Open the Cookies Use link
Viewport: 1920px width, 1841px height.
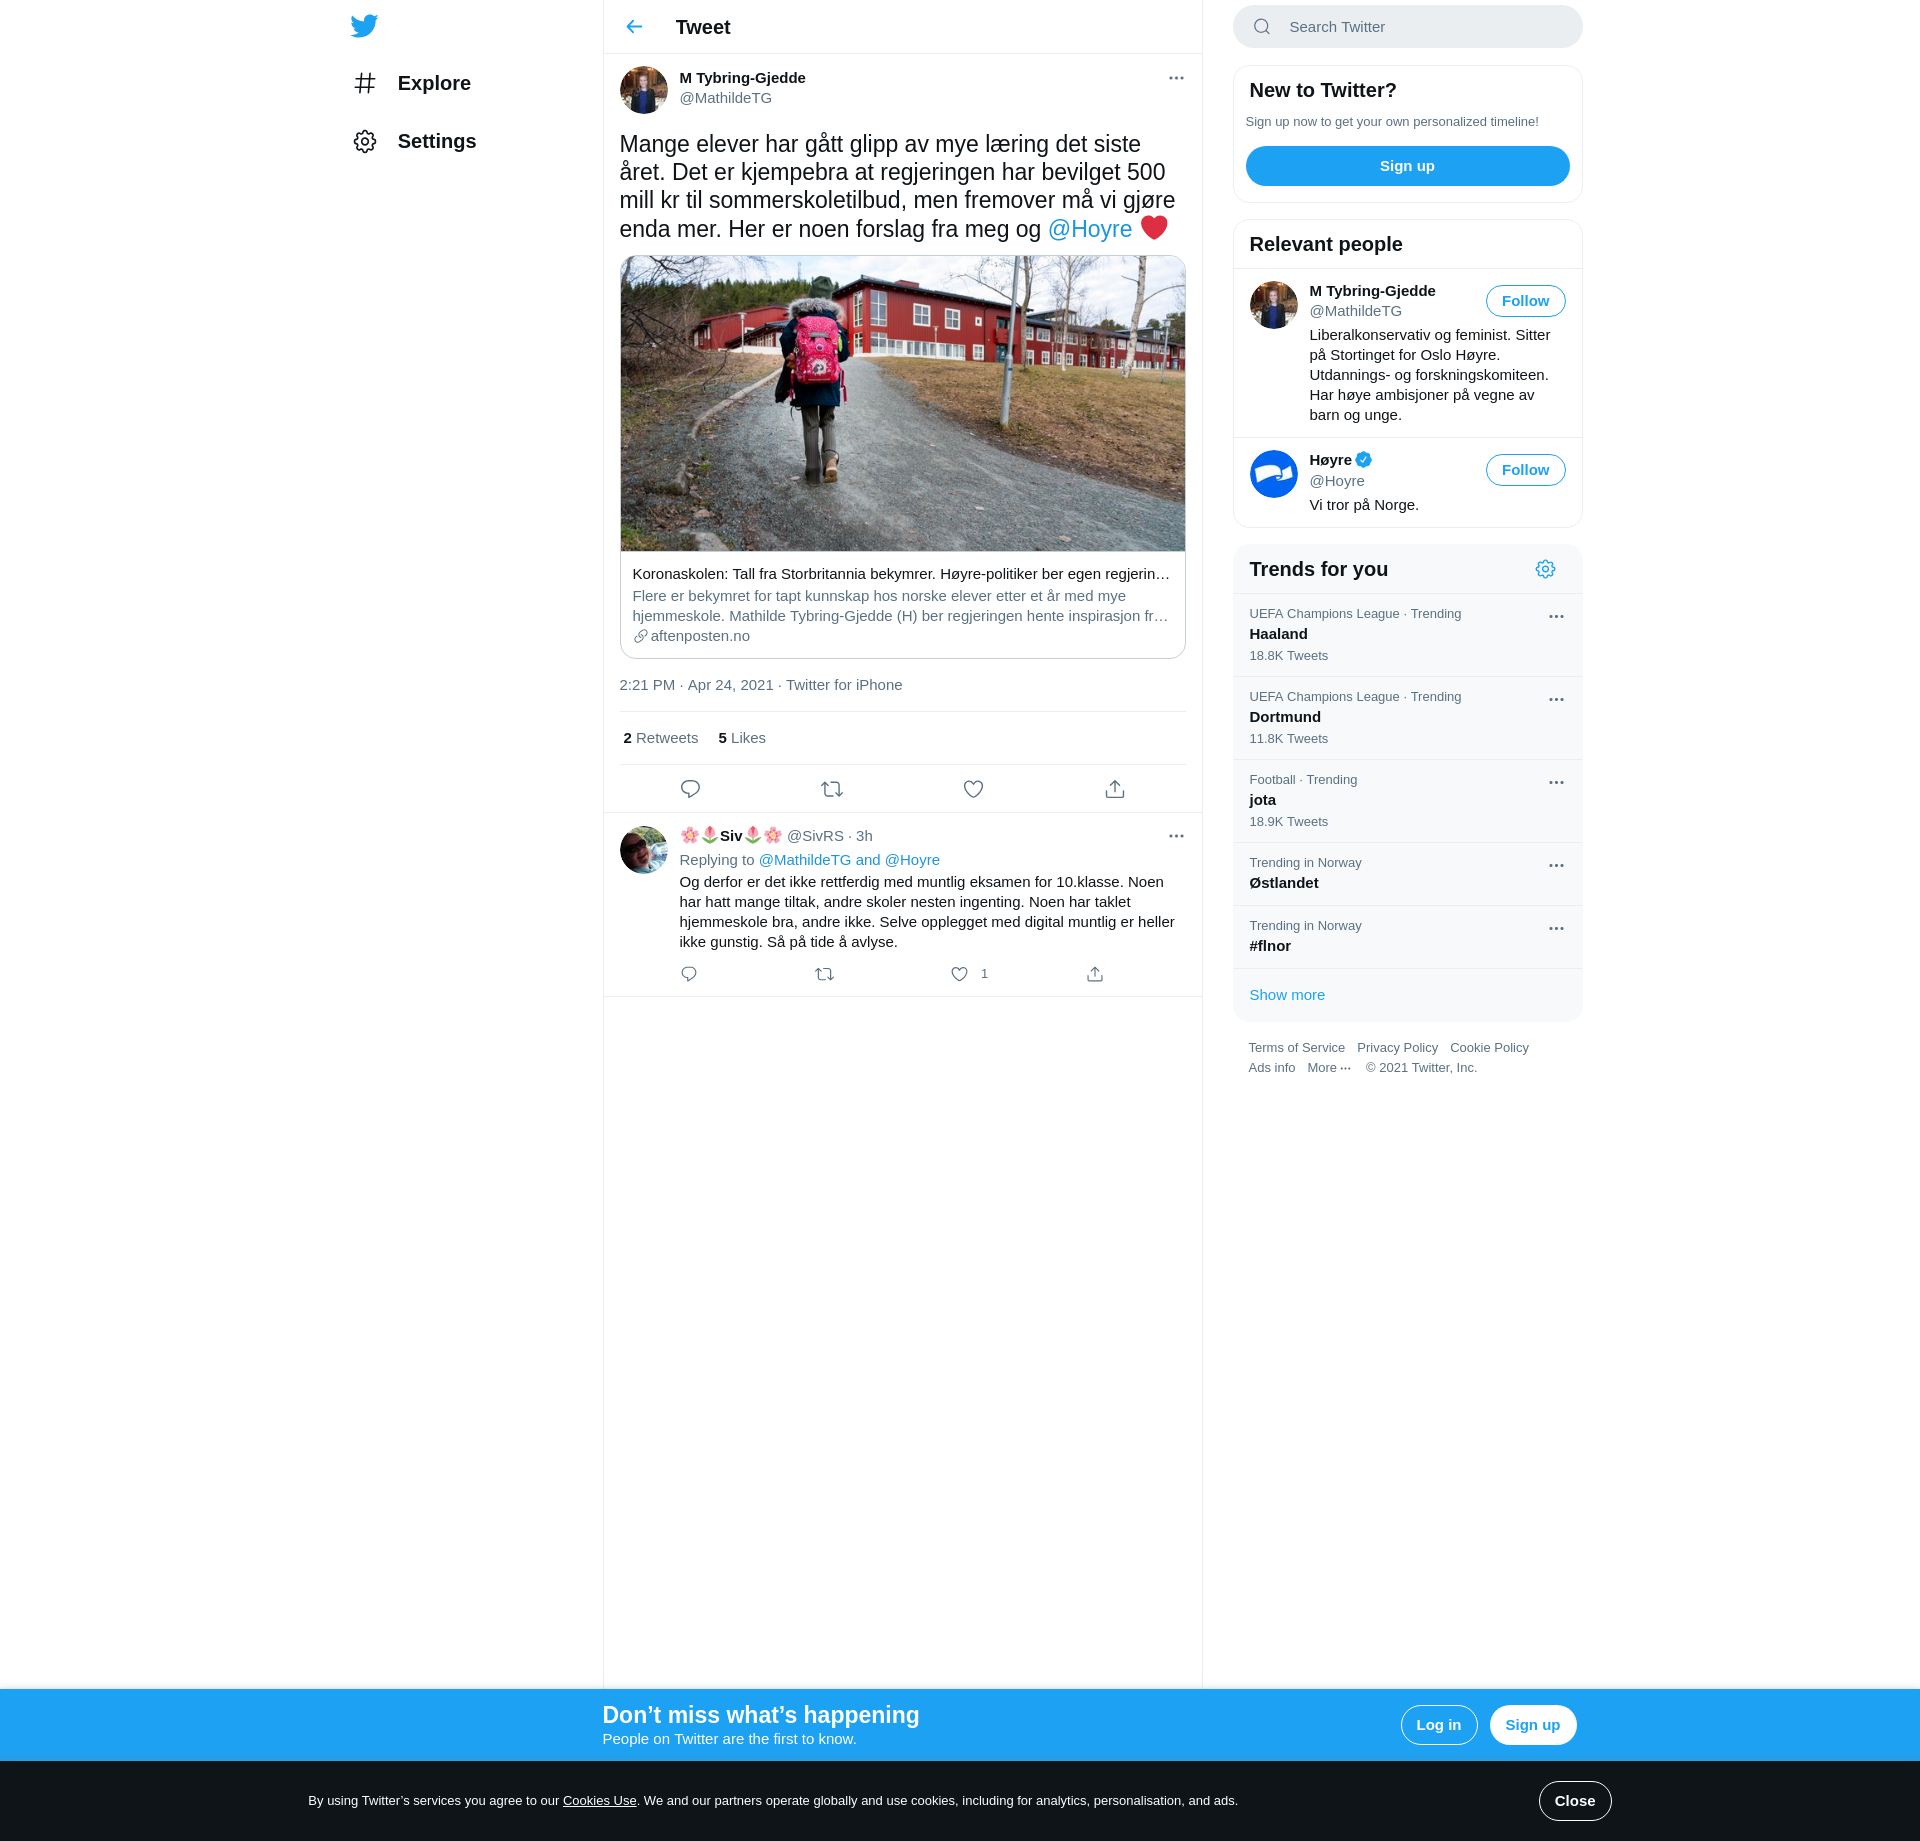(599, 1801)
